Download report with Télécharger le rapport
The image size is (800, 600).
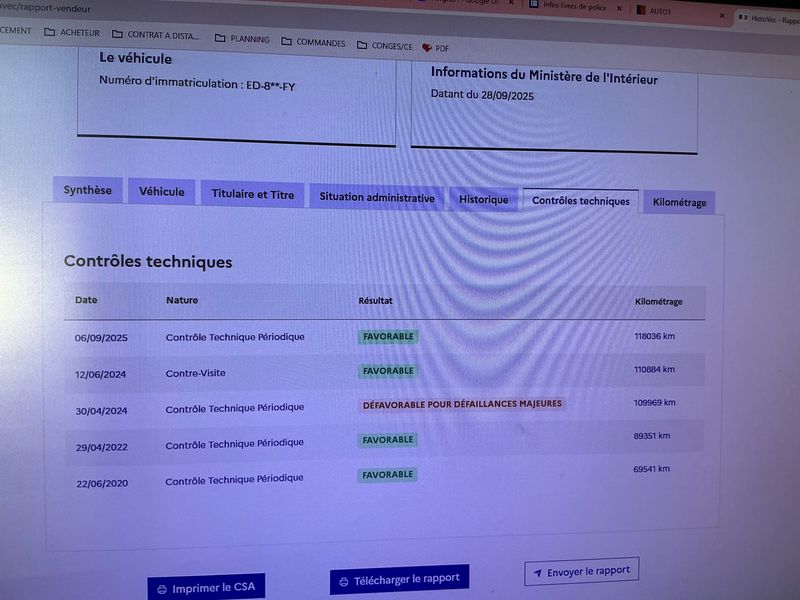click(399, 579)
